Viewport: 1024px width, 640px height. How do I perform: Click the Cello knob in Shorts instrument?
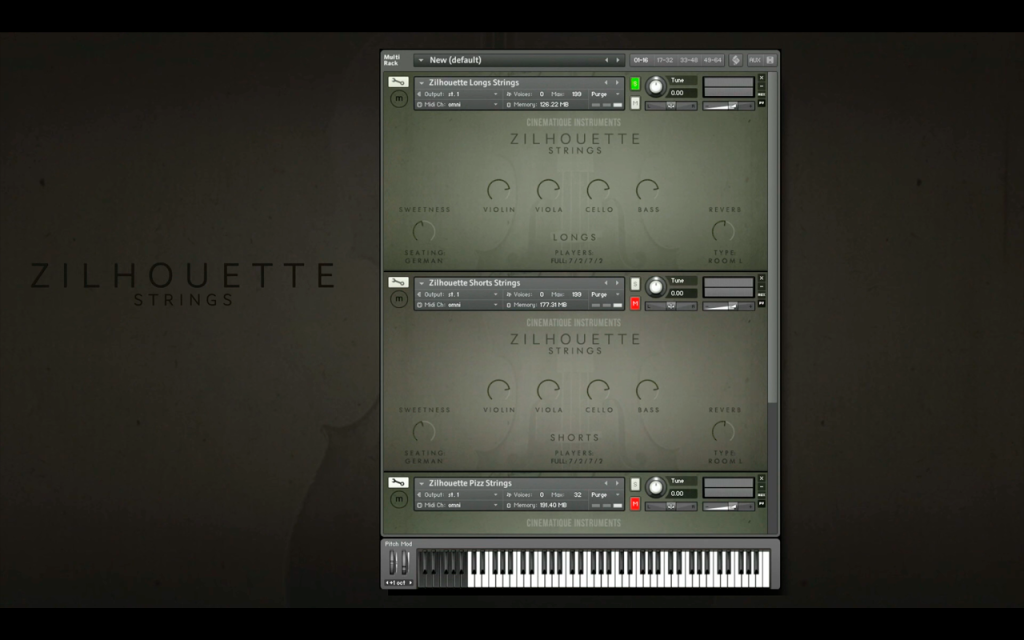point(598,391)
